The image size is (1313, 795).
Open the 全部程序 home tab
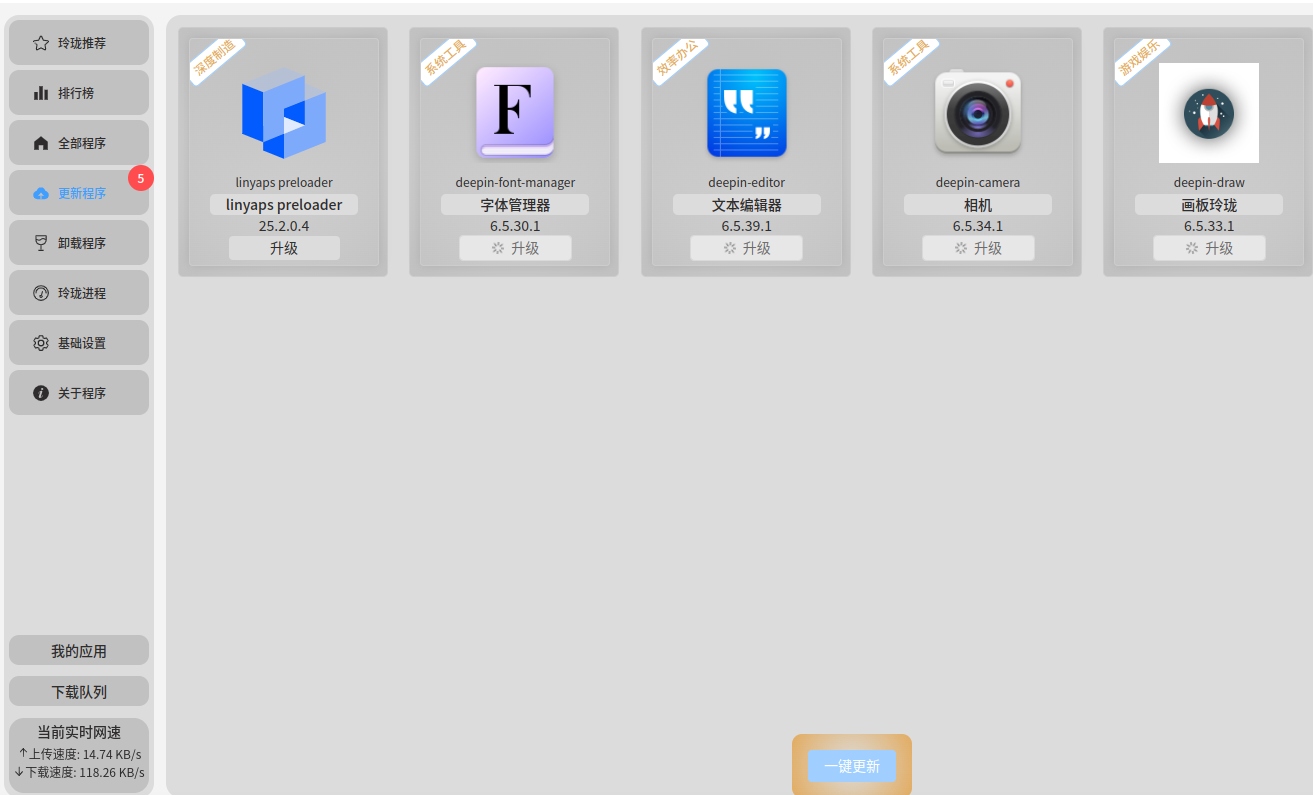coord(79,143)
